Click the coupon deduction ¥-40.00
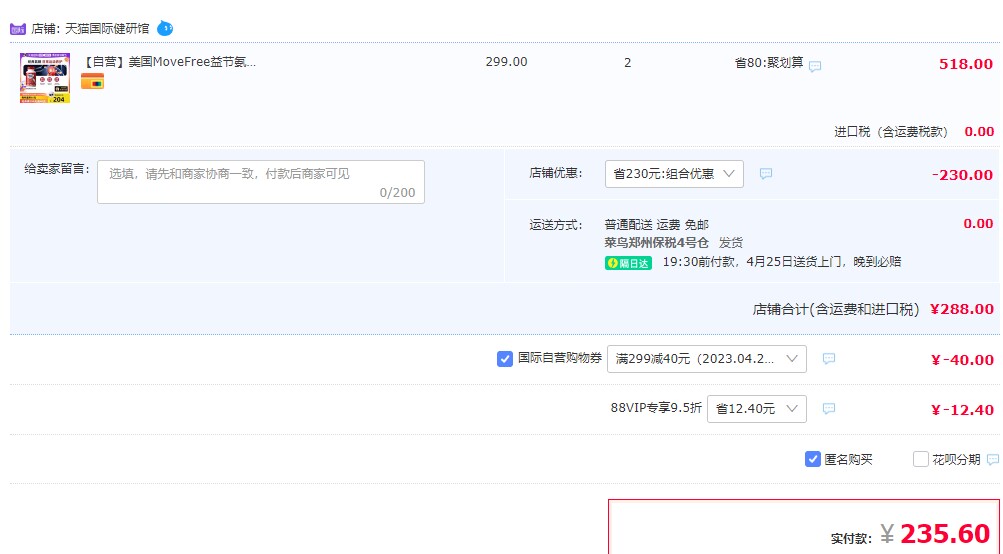The image size is (1003, 554). 962,360
